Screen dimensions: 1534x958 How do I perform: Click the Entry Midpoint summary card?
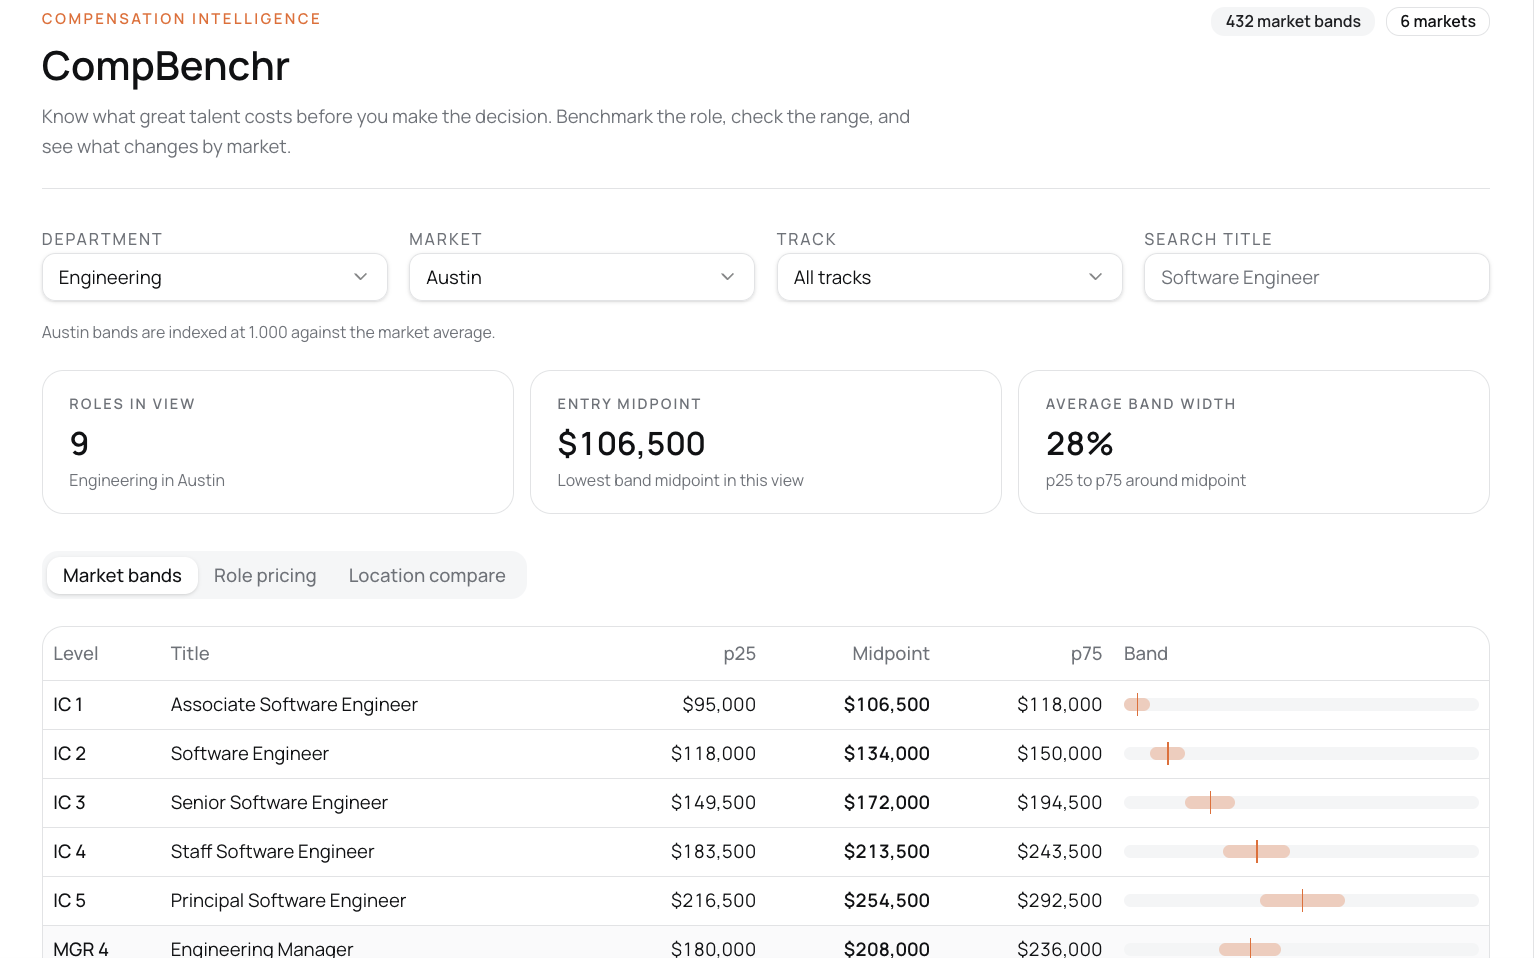[x=766, y=442]
